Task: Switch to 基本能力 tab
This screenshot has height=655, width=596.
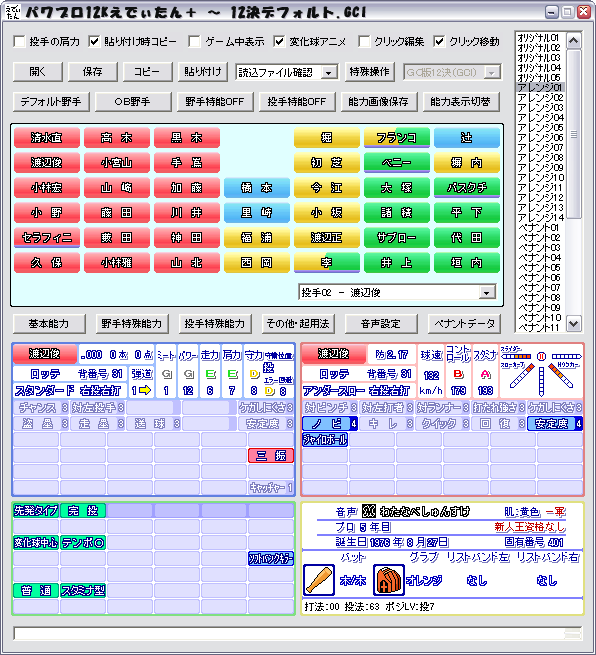Action: point(49,324)
